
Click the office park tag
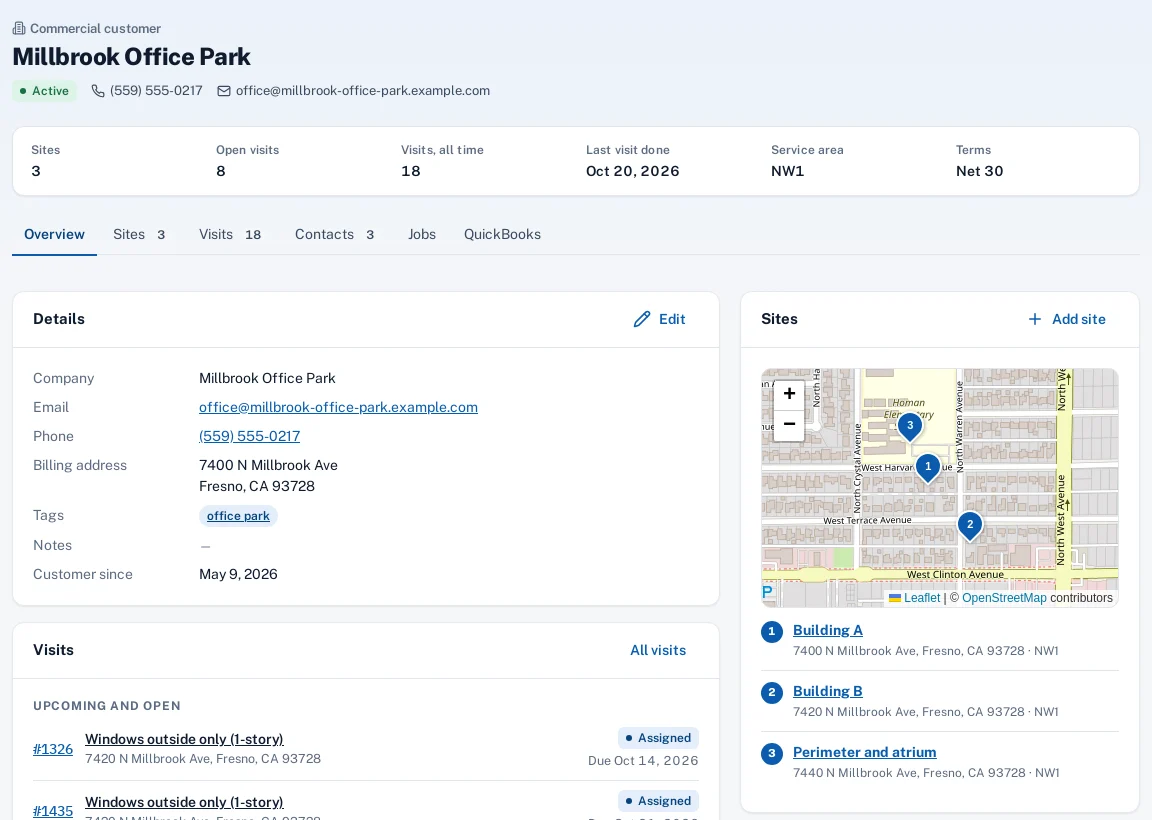pos(238,516)
